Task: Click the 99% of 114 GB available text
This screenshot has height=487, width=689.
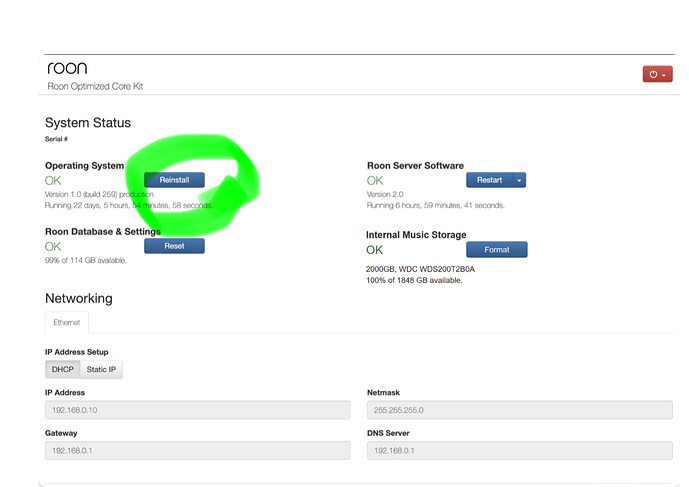Action: click(86, 260)
